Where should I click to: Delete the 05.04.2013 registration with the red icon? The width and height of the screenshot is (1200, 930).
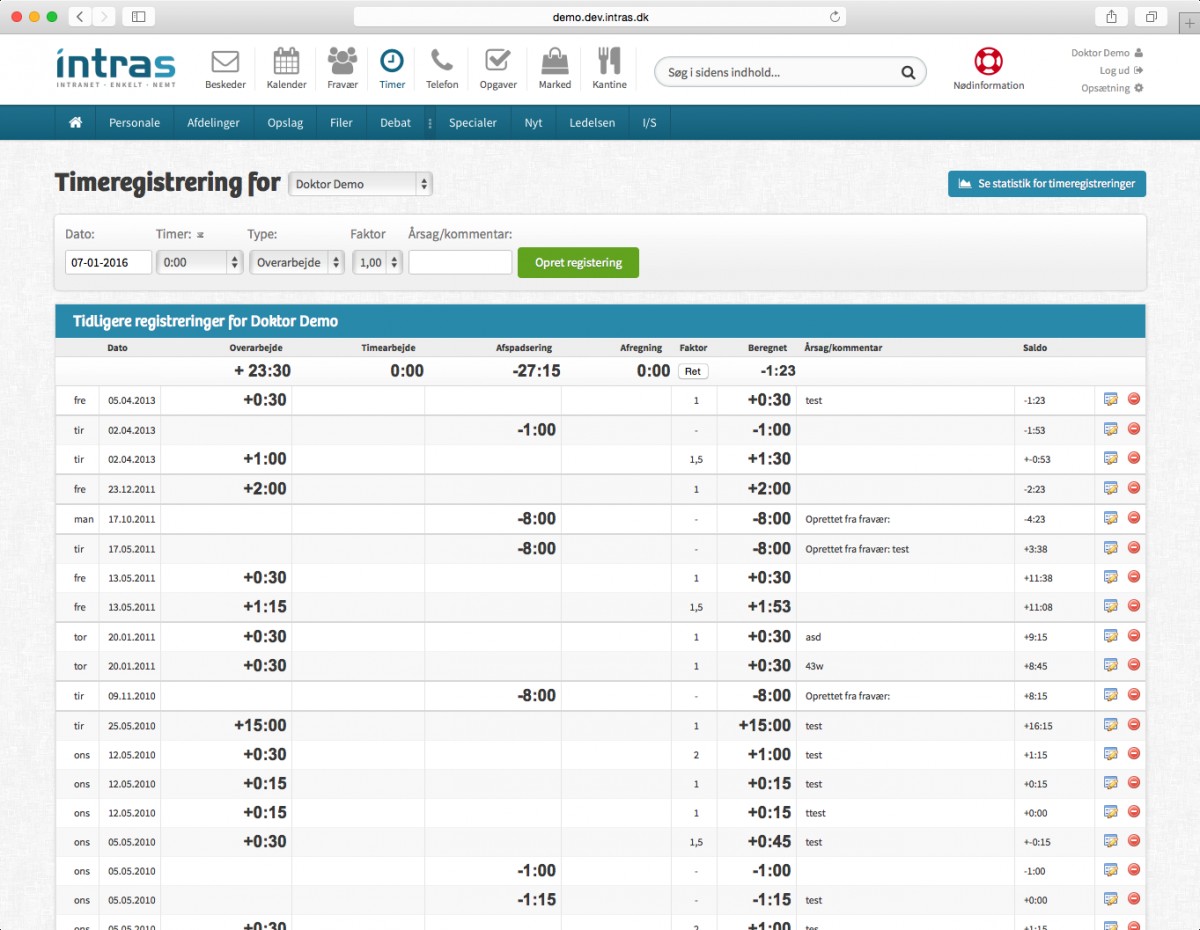coord(1133,399)
